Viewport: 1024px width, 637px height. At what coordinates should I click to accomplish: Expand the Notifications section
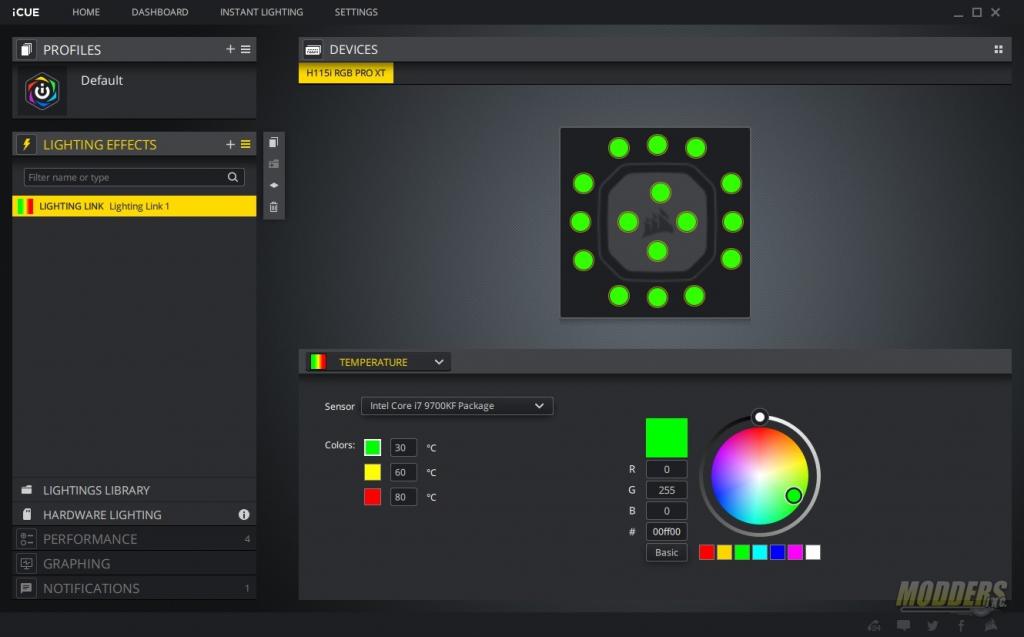tap(135, 588)
